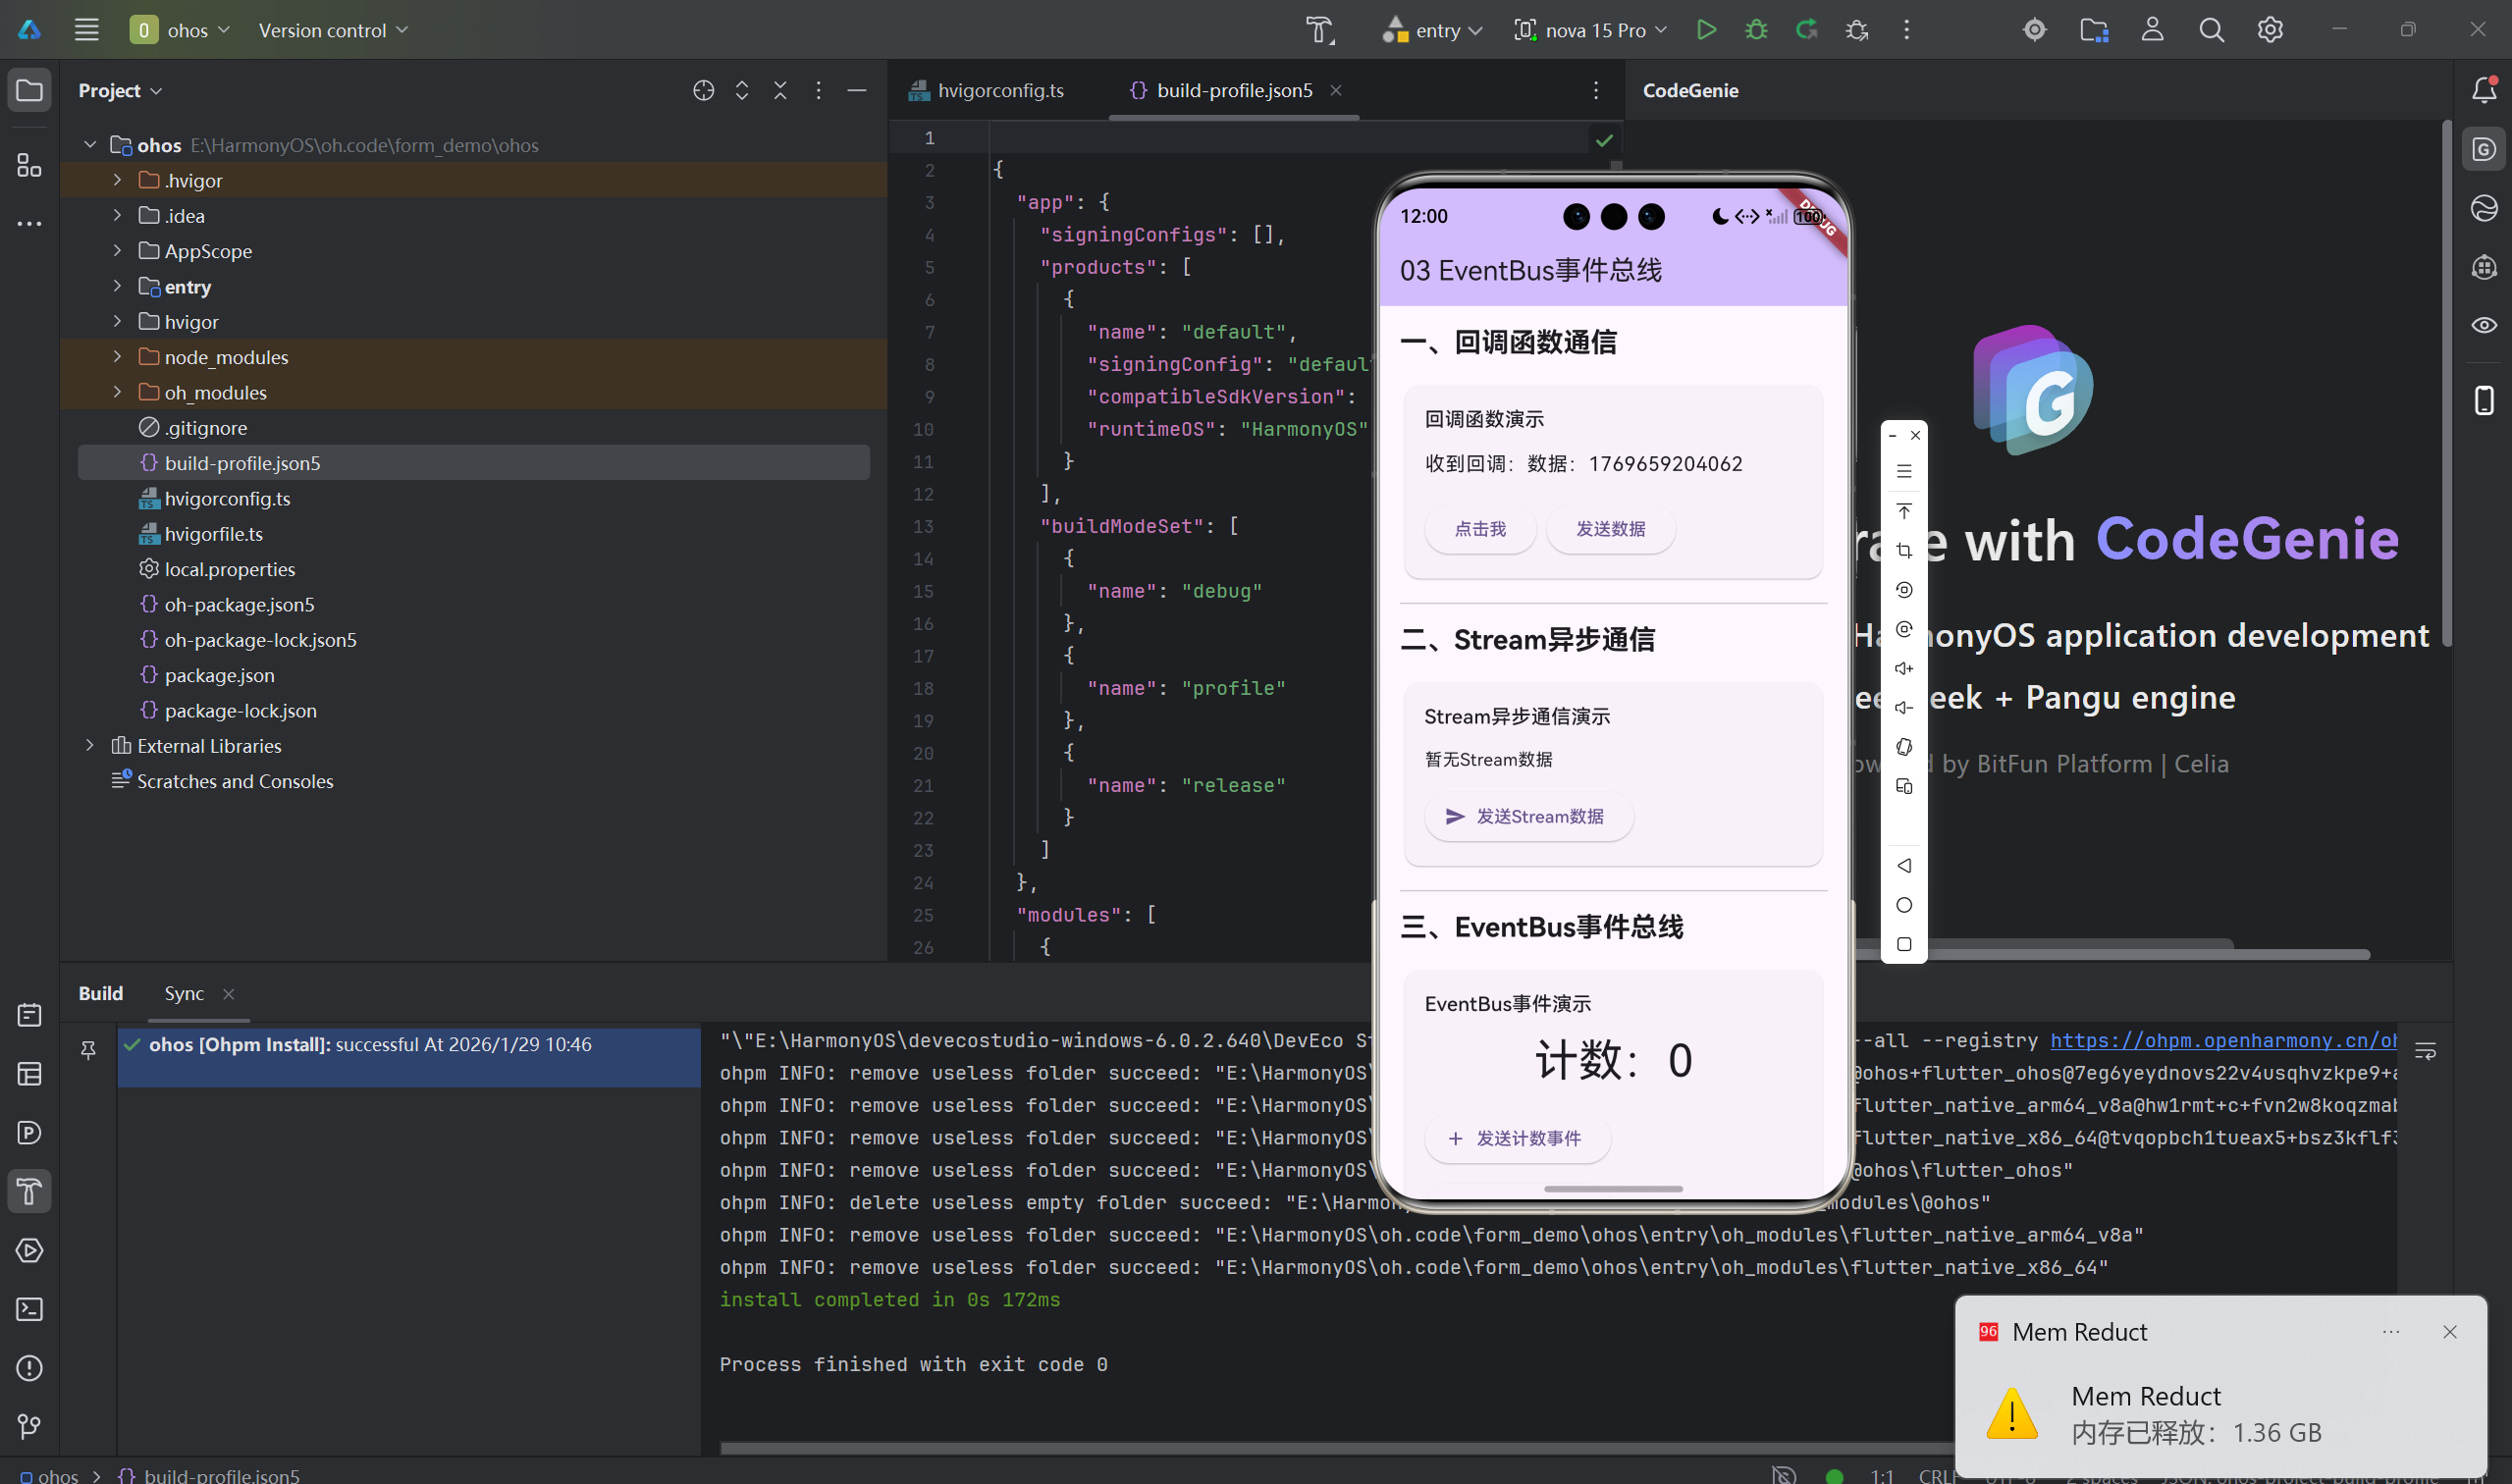Click the Debug entry bug icon
The height and width of the screenshot is (1484, 2512).
pyautogui.click(x=1756, y=30)
